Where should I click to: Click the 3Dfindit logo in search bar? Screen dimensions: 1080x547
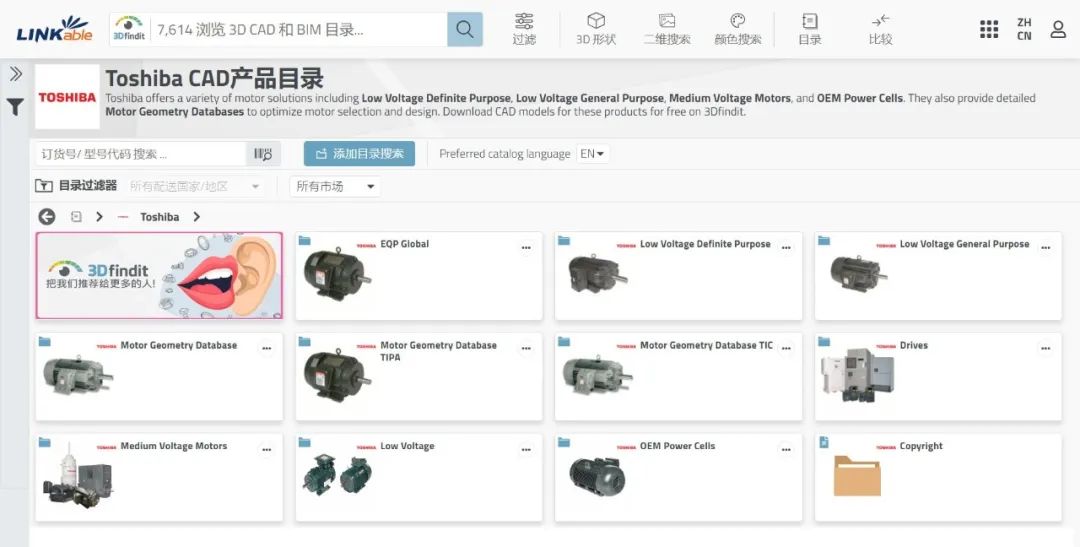pos(129,30)
